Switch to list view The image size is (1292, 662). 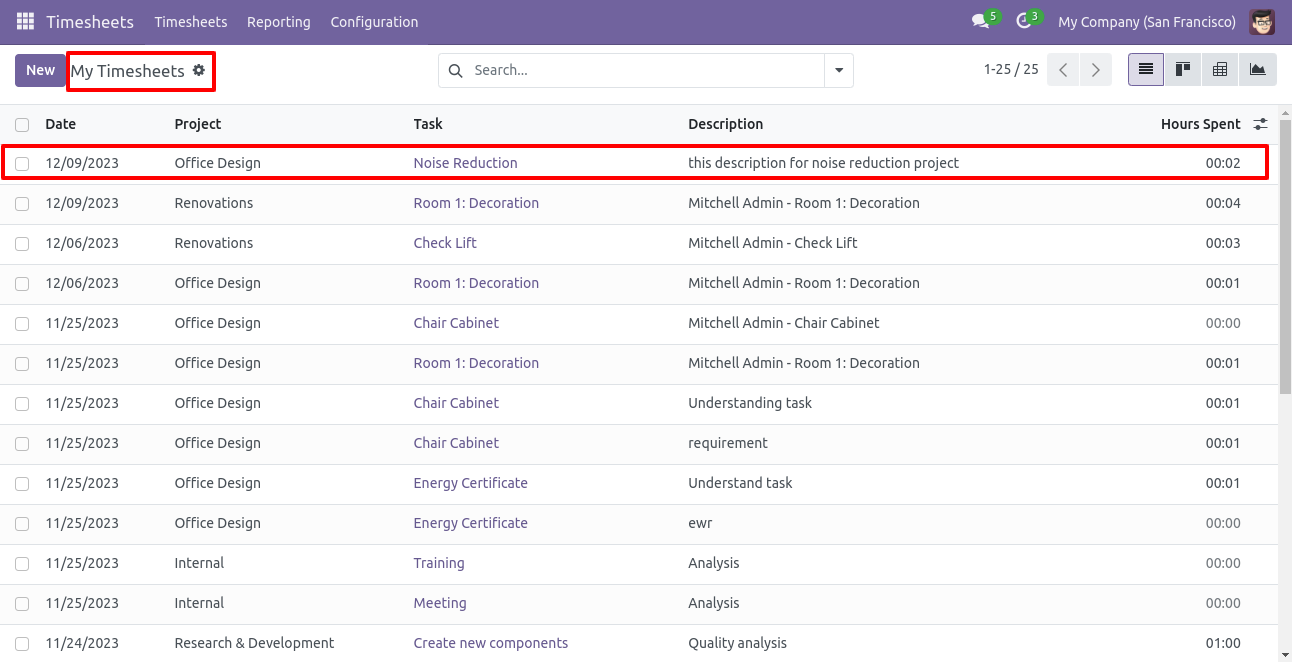click(x=1146, y=70)
